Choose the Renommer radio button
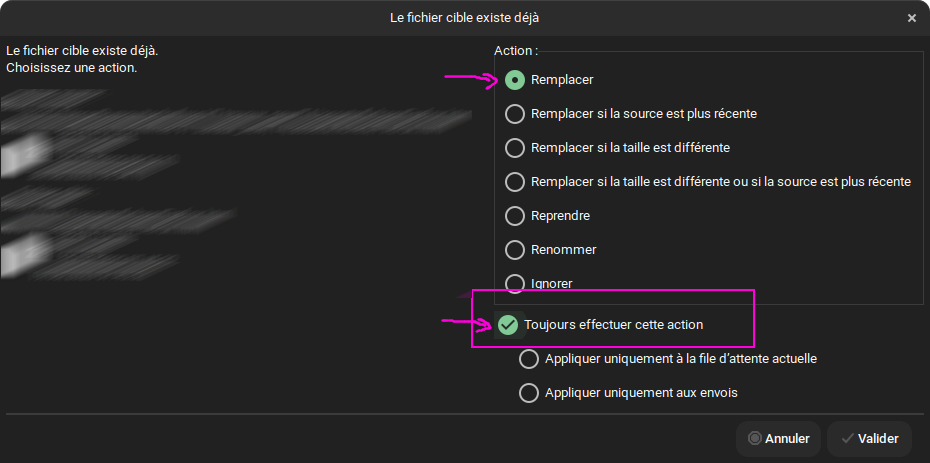This screenshot has height=463, width=930. point(515,249)
